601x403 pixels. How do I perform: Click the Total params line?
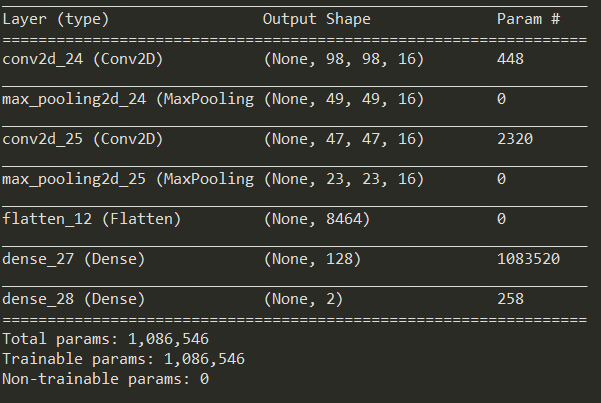pyautogui.click(x=105, y=339)
